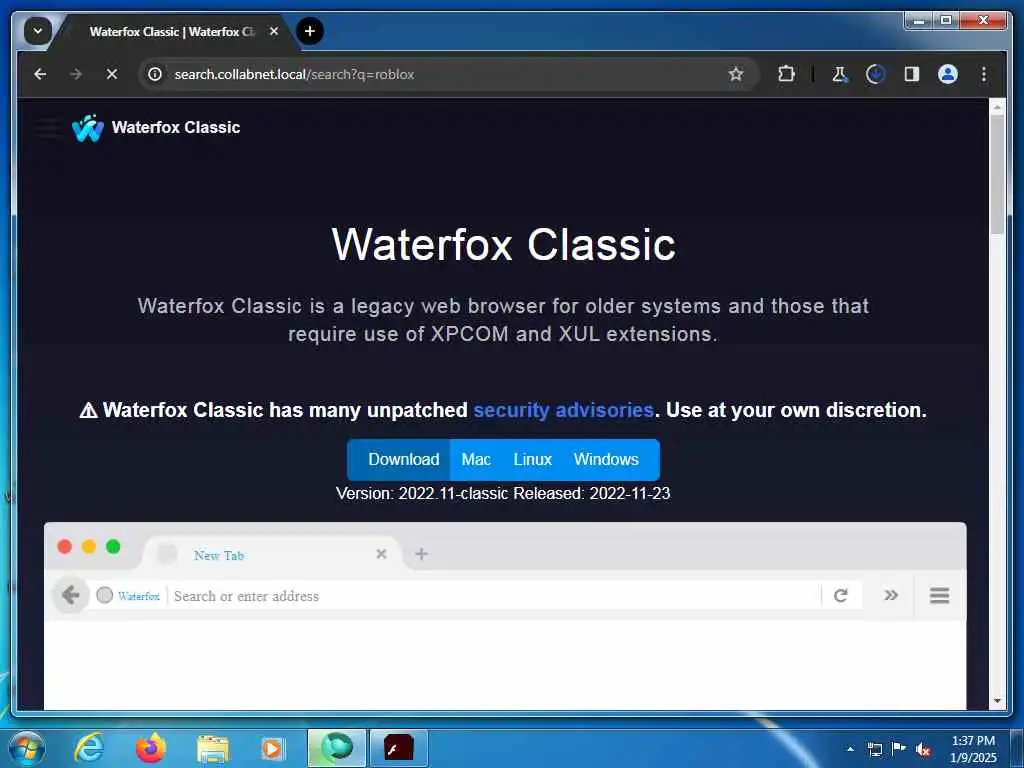Select the Waterfox Classic browser tab
Image resolution: width=1024 pixels, height=768 pixels.
click(172, 31)
